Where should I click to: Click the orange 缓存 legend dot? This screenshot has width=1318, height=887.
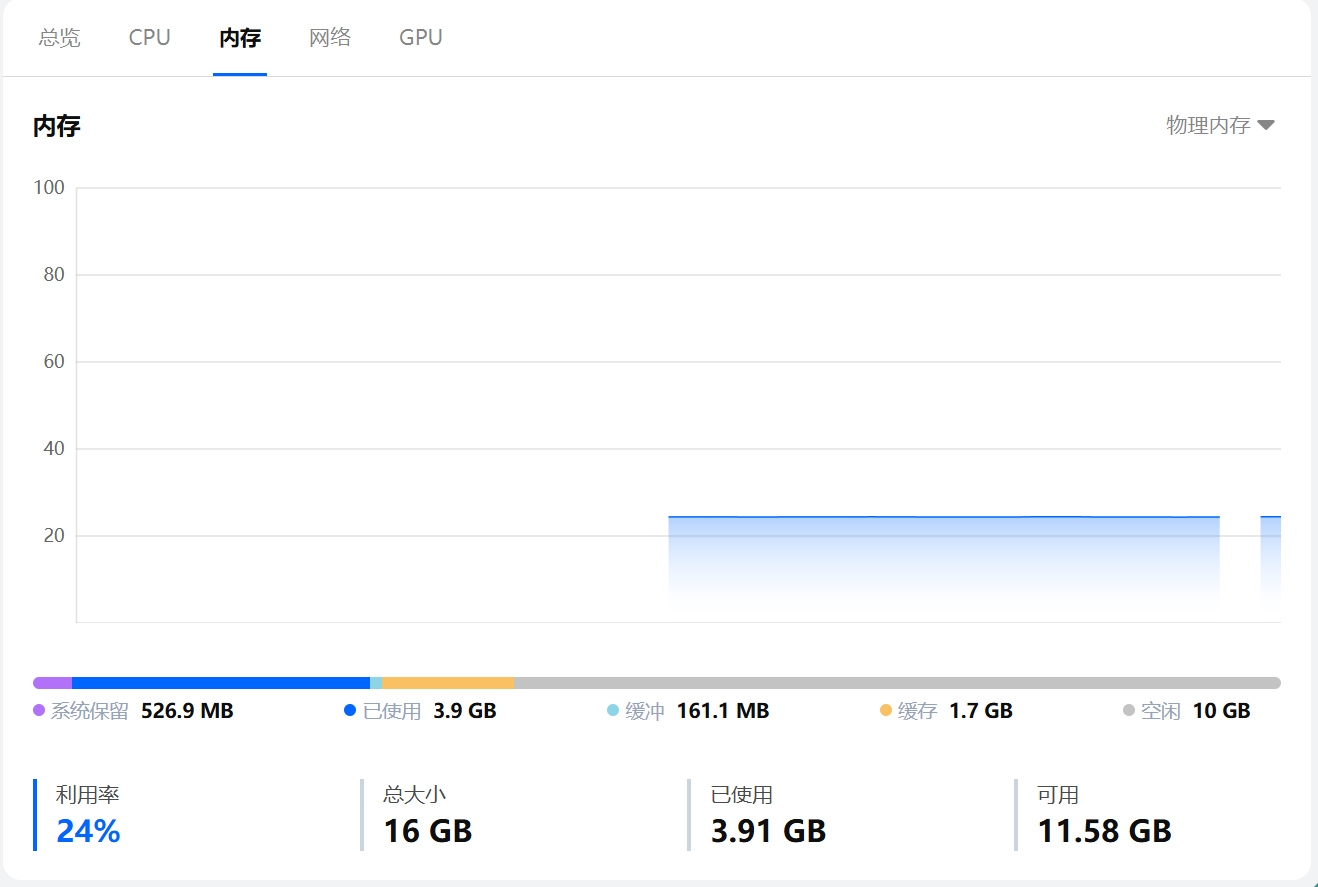(x=886, y=710)
